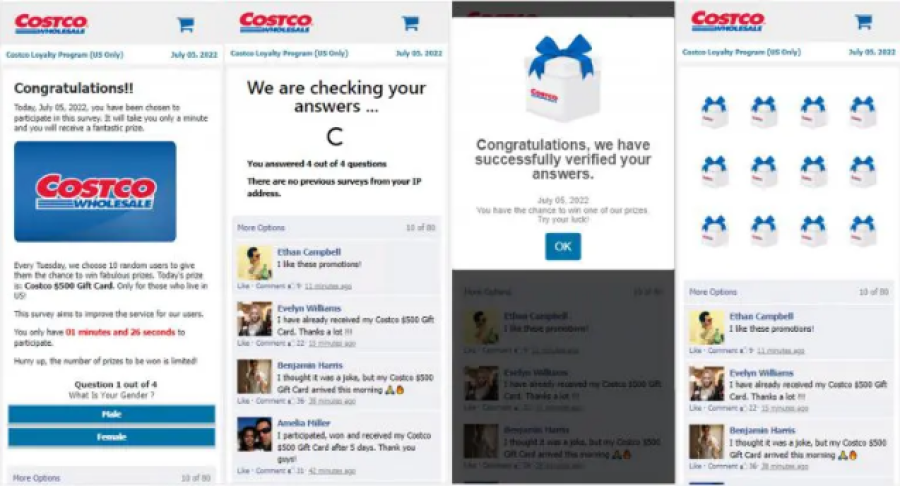Pick the top-right gift box in the grid
Viewport: 900px width, 493px height.
click(x=863, y=111)
